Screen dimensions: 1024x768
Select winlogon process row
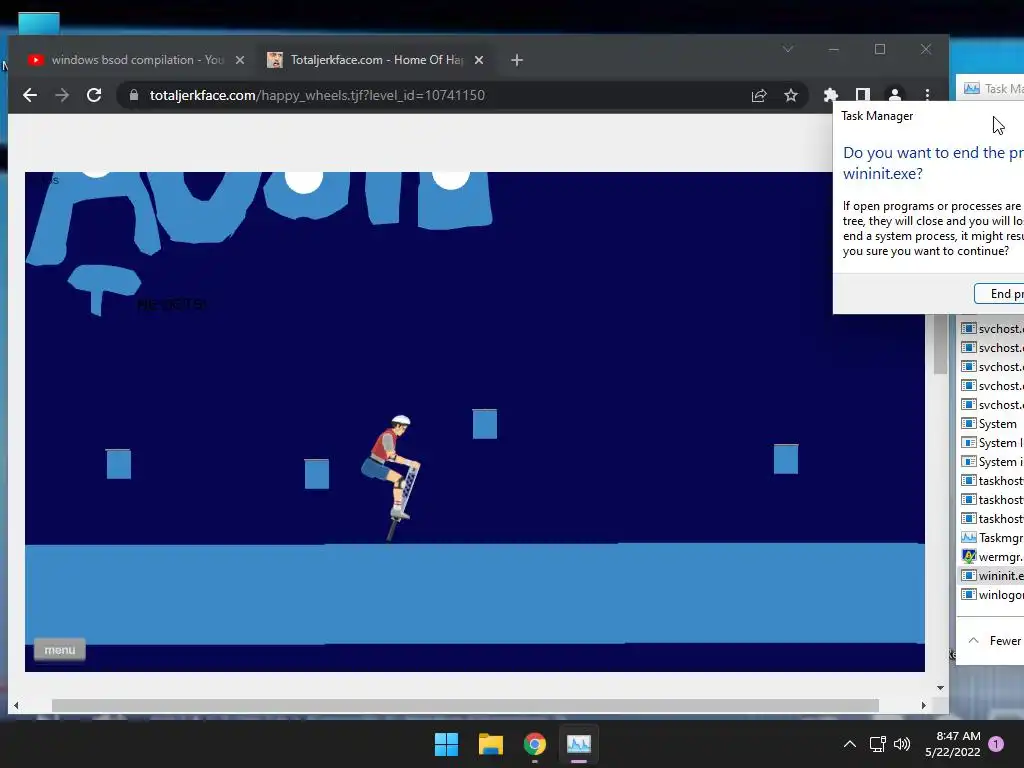(991, 594)
